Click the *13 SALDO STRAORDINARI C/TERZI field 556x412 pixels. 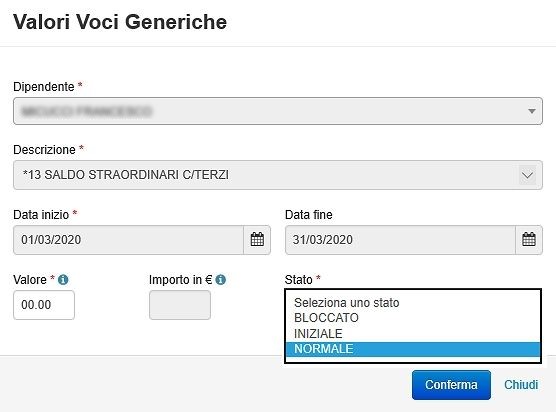[278, 175]
